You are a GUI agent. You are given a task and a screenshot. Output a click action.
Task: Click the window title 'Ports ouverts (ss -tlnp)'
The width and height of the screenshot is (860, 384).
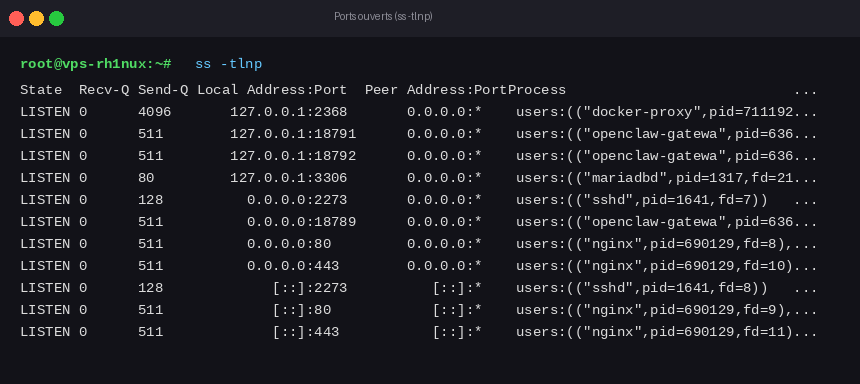[x=383, y=16]
